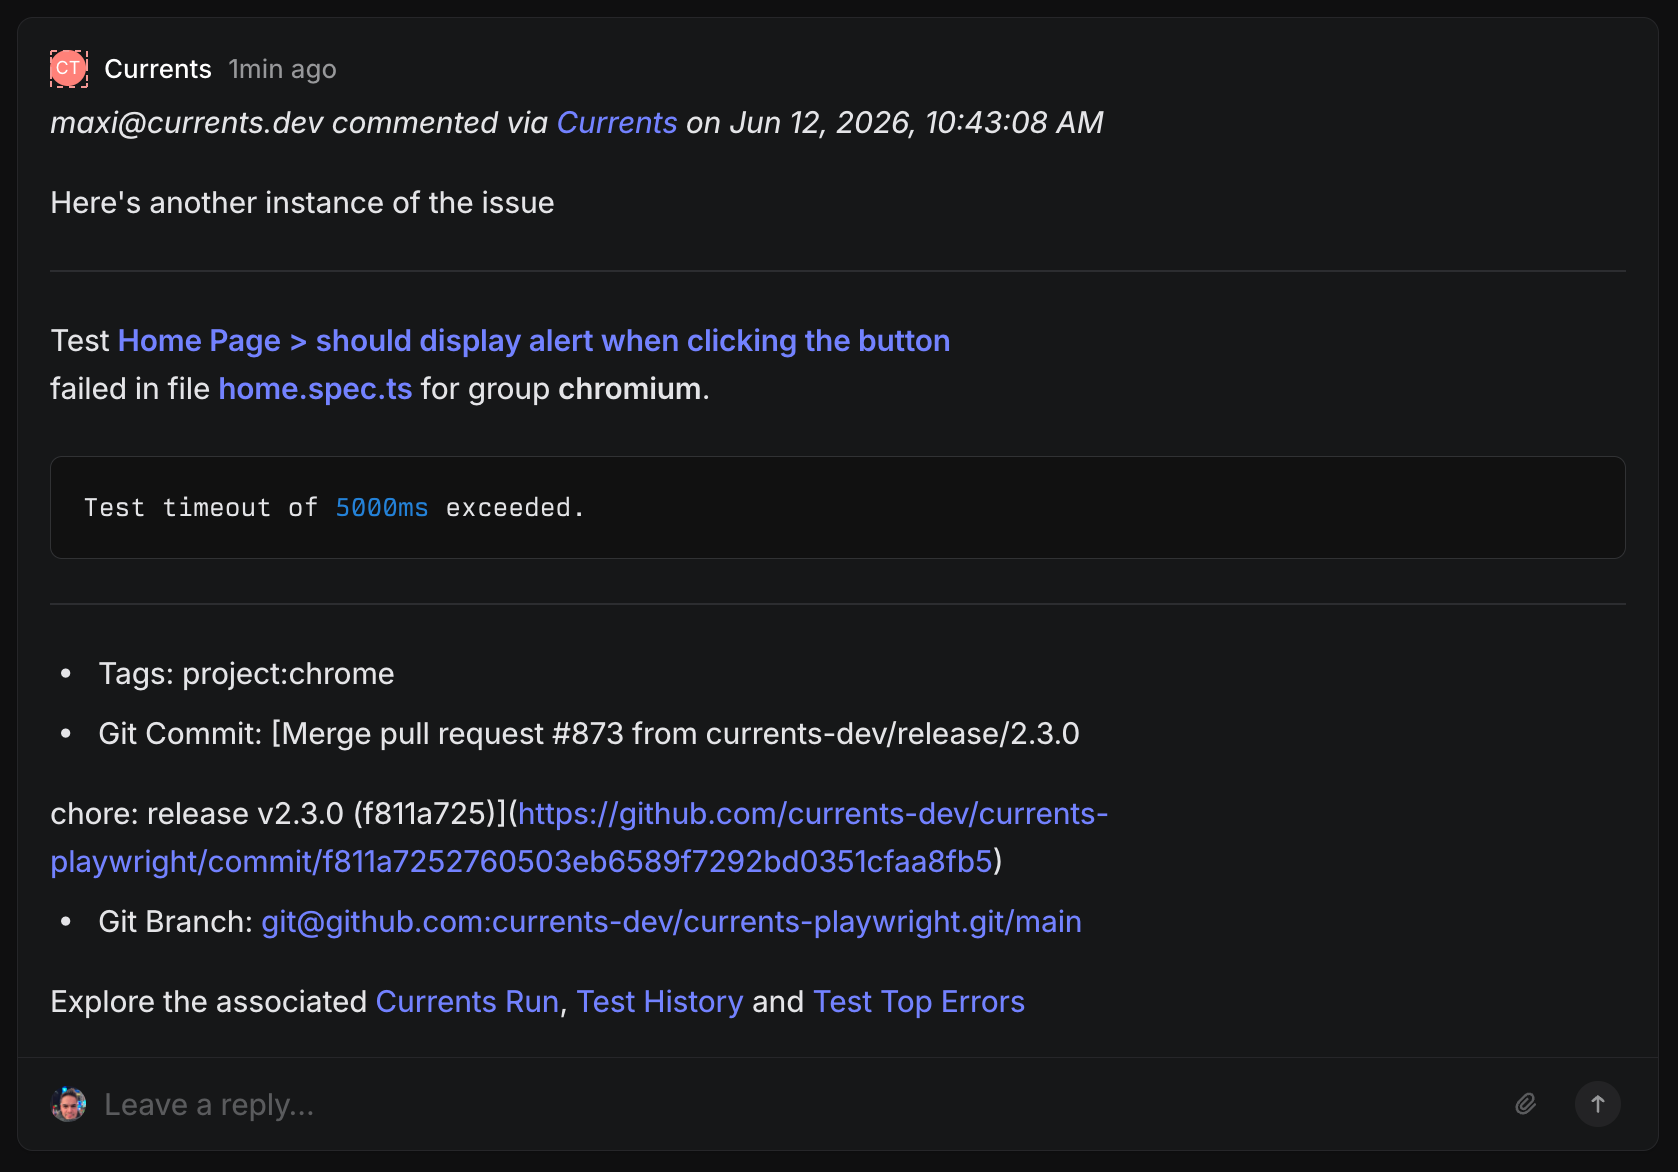Open the Git Branch repository link

coord(671,922)
